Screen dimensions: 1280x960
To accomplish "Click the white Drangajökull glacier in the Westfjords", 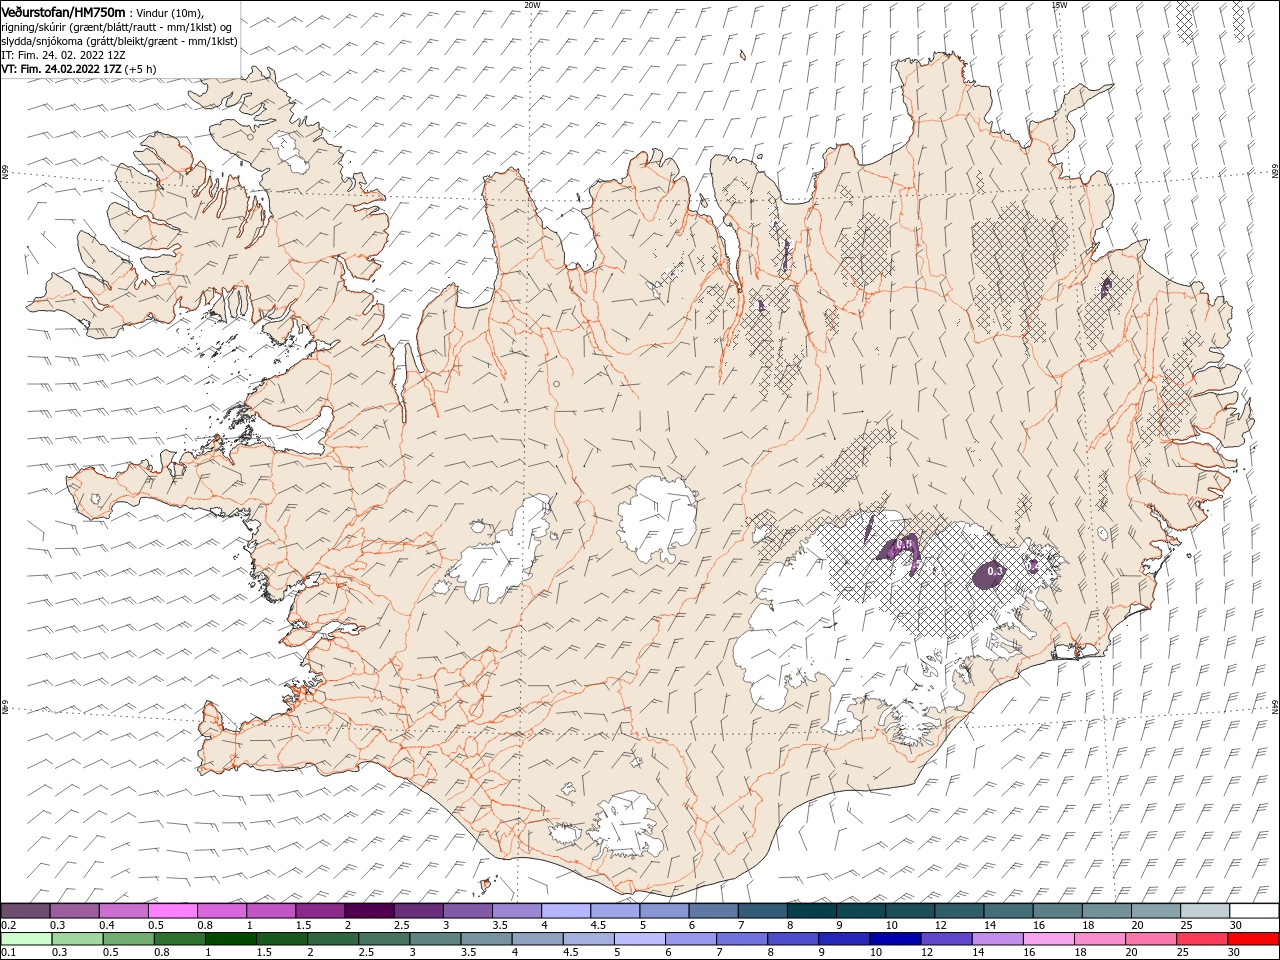I will pyautogui.click(x=291, y=151).
